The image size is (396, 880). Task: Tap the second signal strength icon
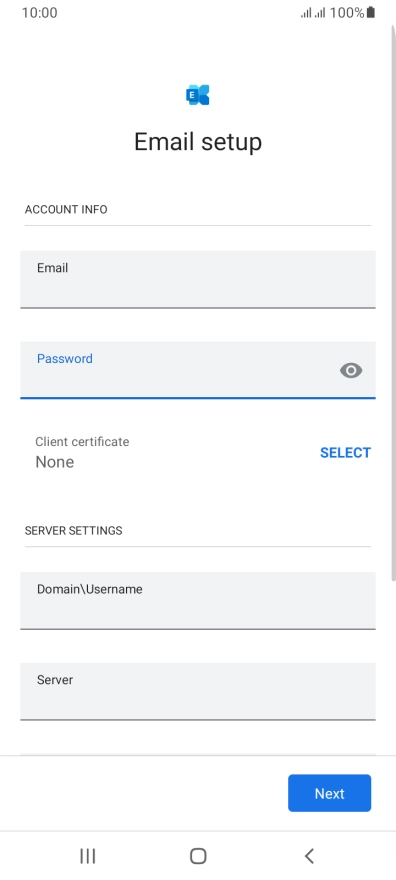pyautogui.click(x=320, y=13)
